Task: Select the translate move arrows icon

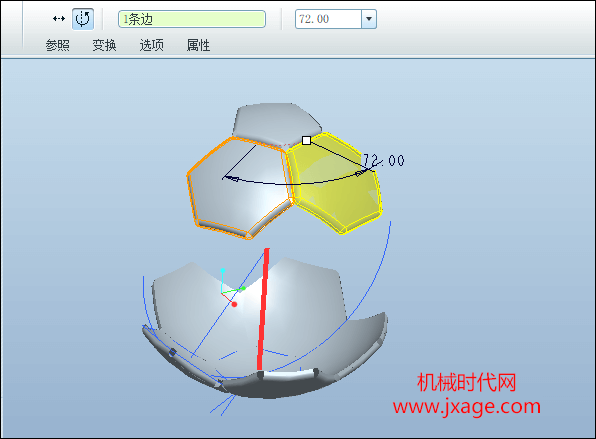Action: pos(59,19)
